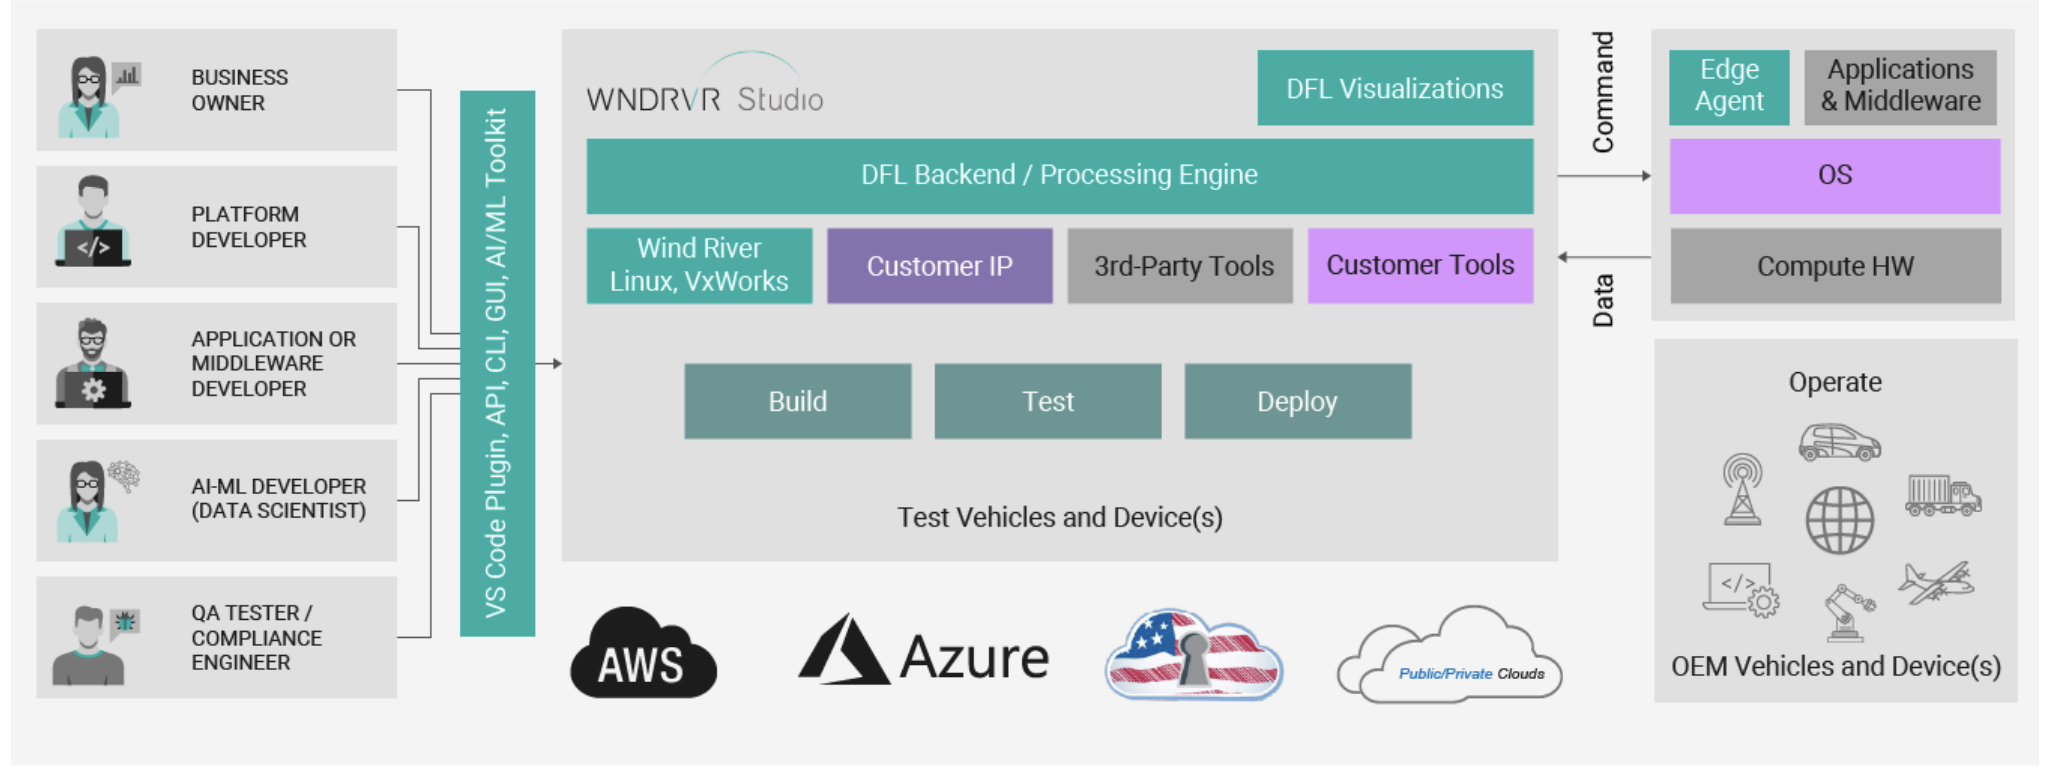Image resolution: width=2054 pixels, height=778 pixels.
Task: Select the purple Customer IP block
Action: pos(939,266)
